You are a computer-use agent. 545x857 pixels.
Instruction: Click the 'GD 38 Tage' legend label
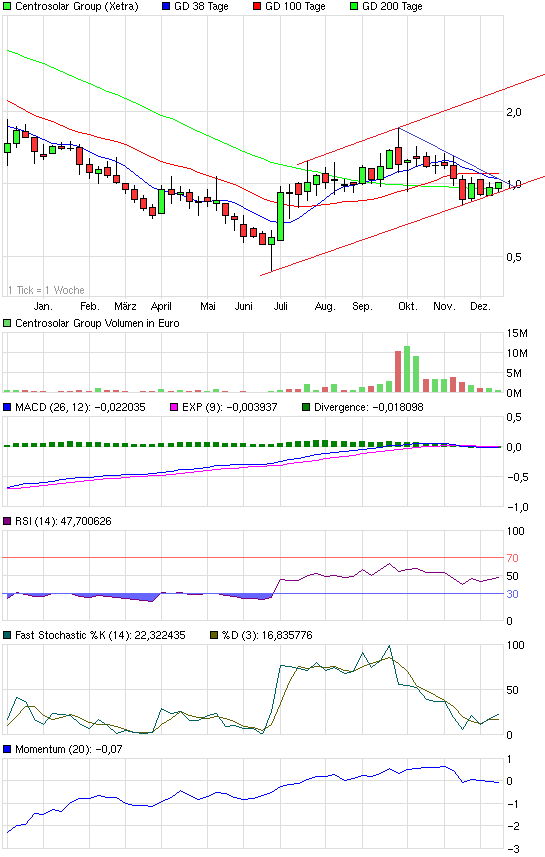pos(201,7)
